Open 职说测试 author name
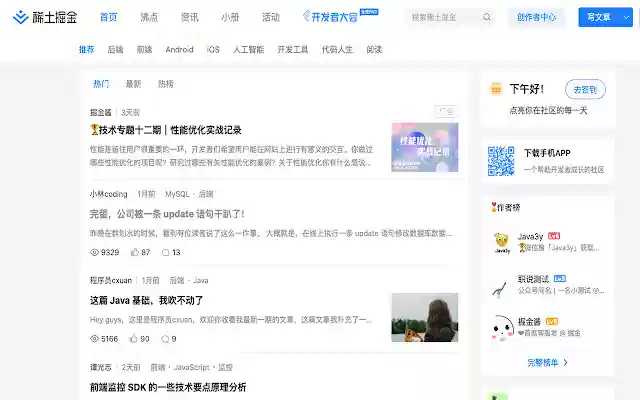640x400 pixels. 533,279
